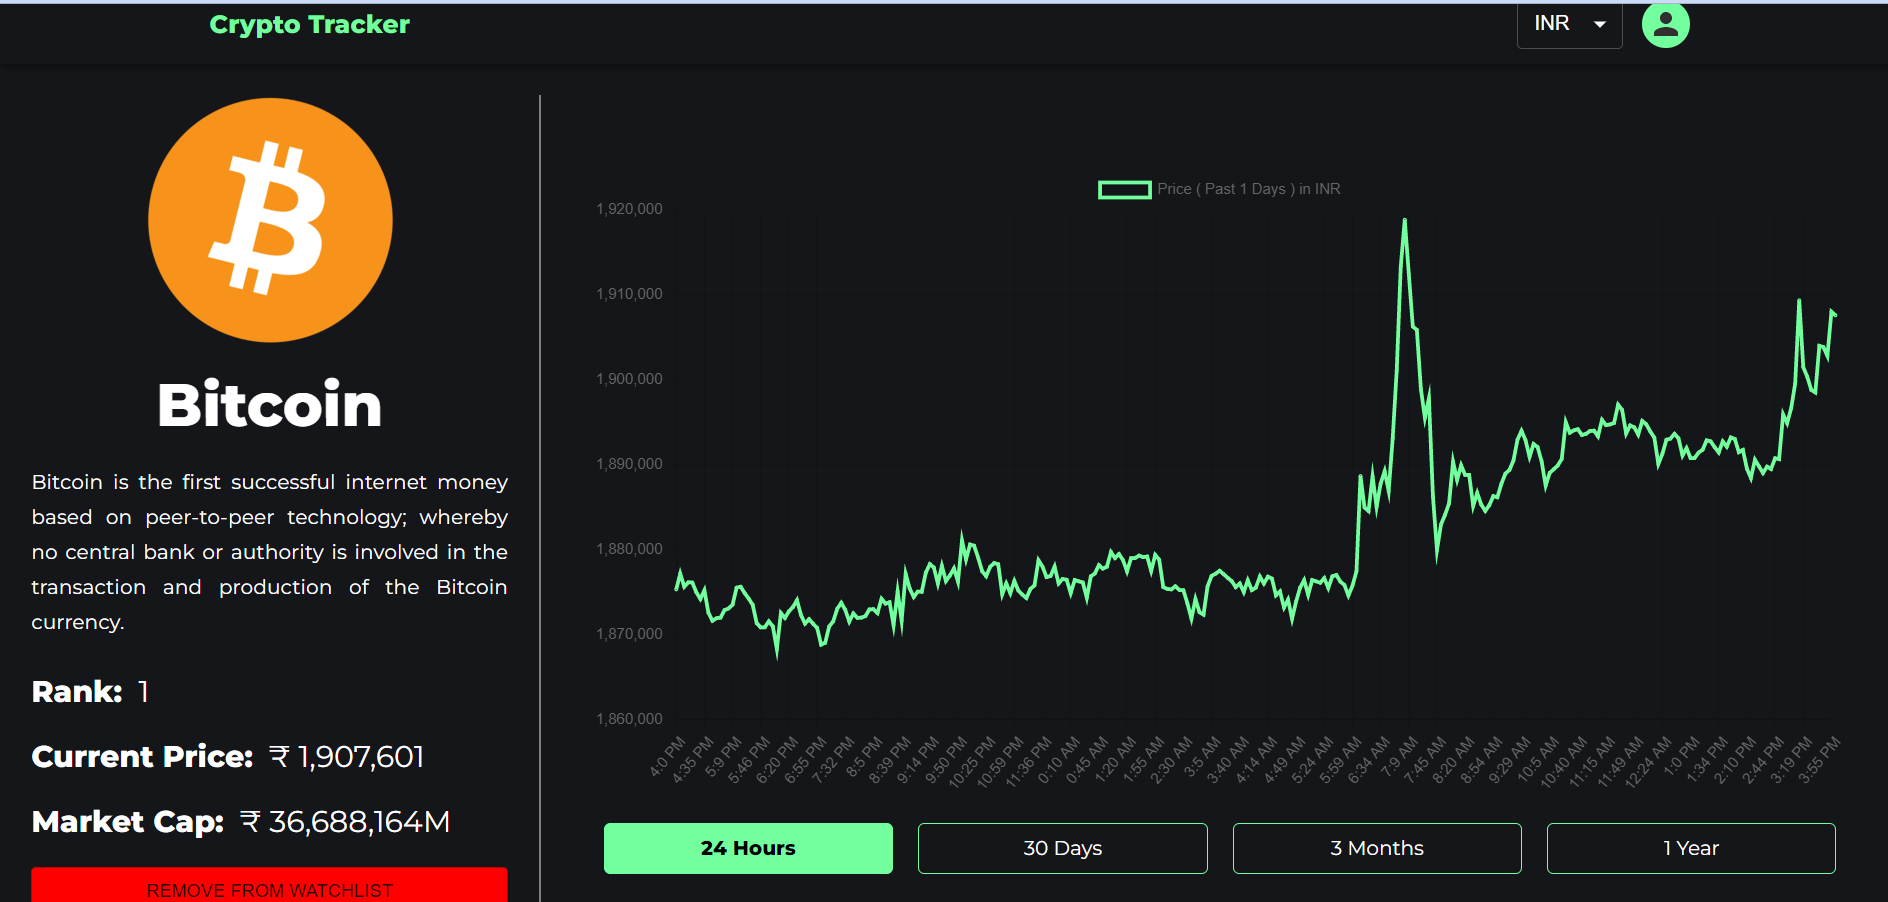Image resolution: width=1888 pixels, height=902 pixels.
Task: Select INR from the currency box
Action: 1550,25
